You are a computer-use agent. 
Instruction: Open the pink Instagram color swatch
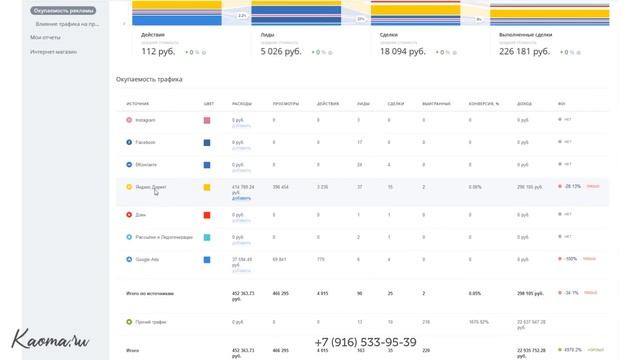(x=207, y=120)
